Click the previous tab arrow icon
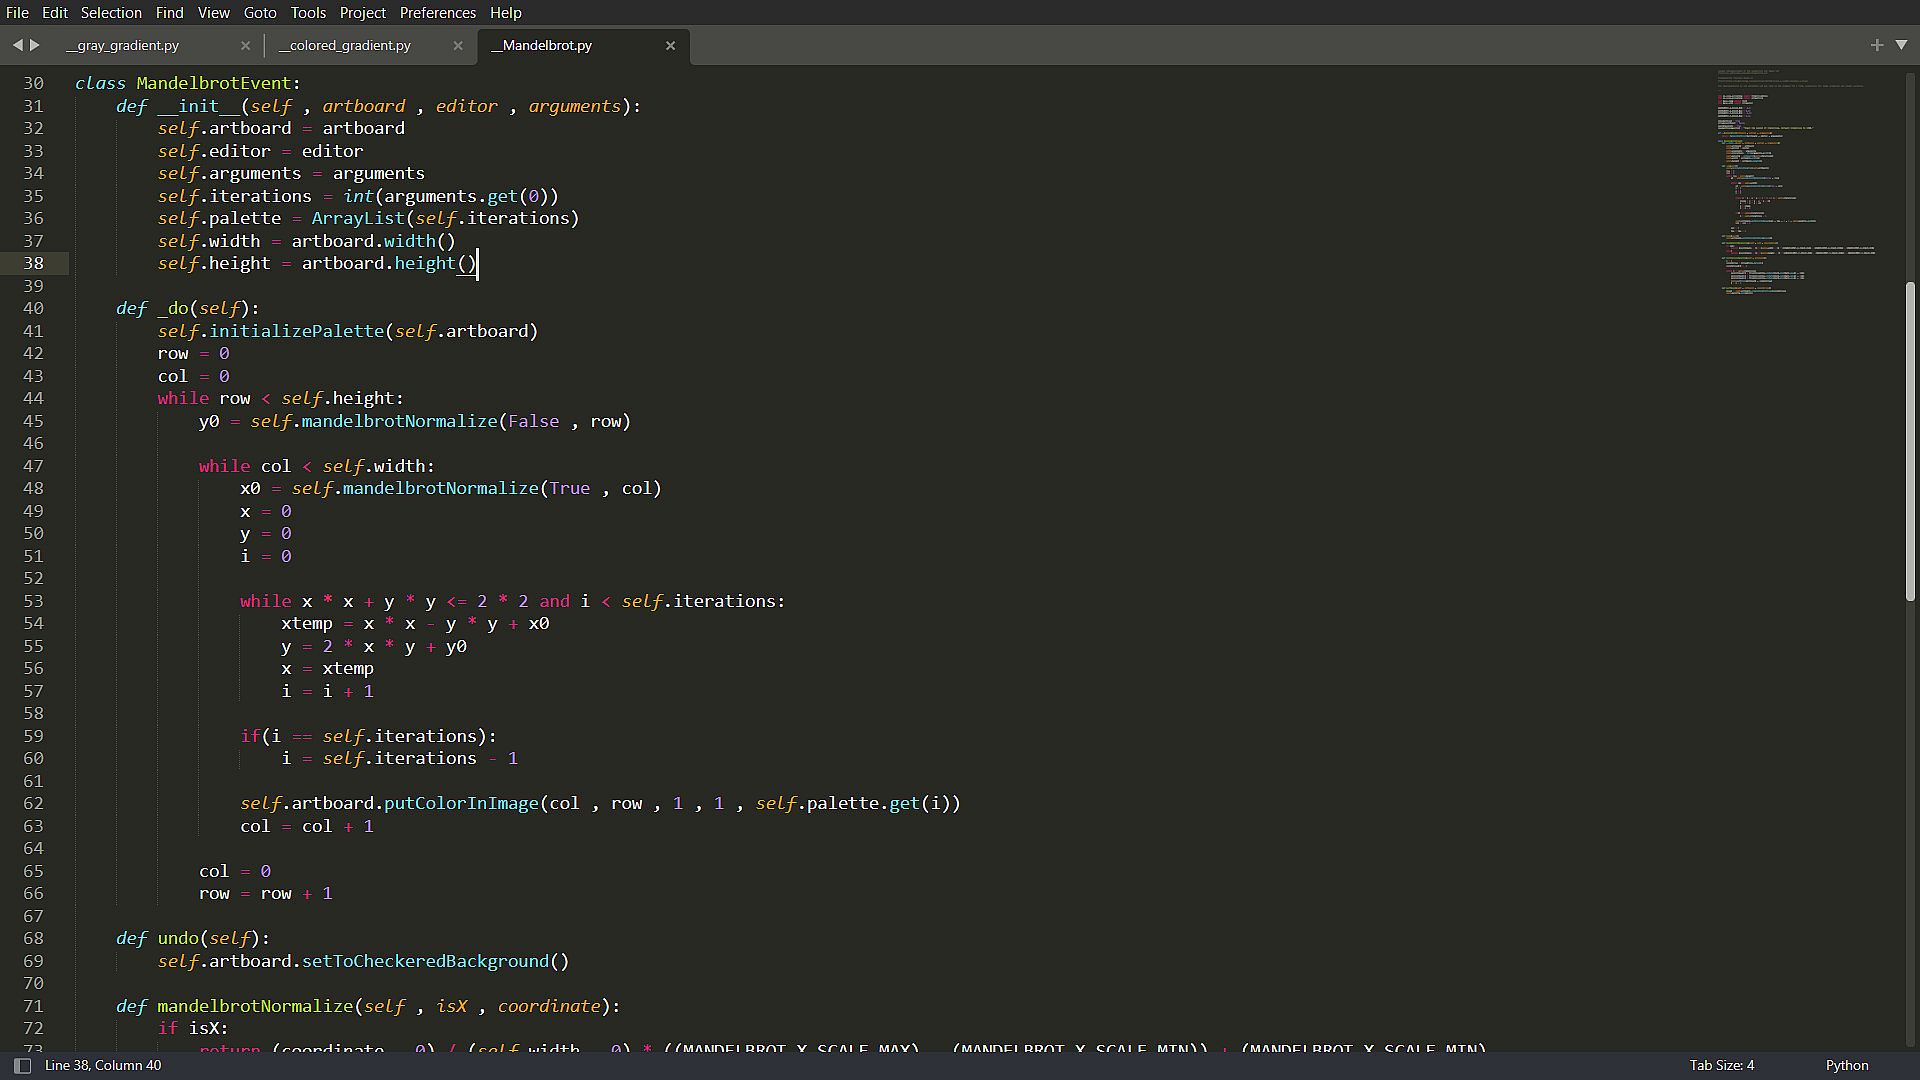Image resolution: width=1920 pixels, height=1080 pixels. click(17, 45)
